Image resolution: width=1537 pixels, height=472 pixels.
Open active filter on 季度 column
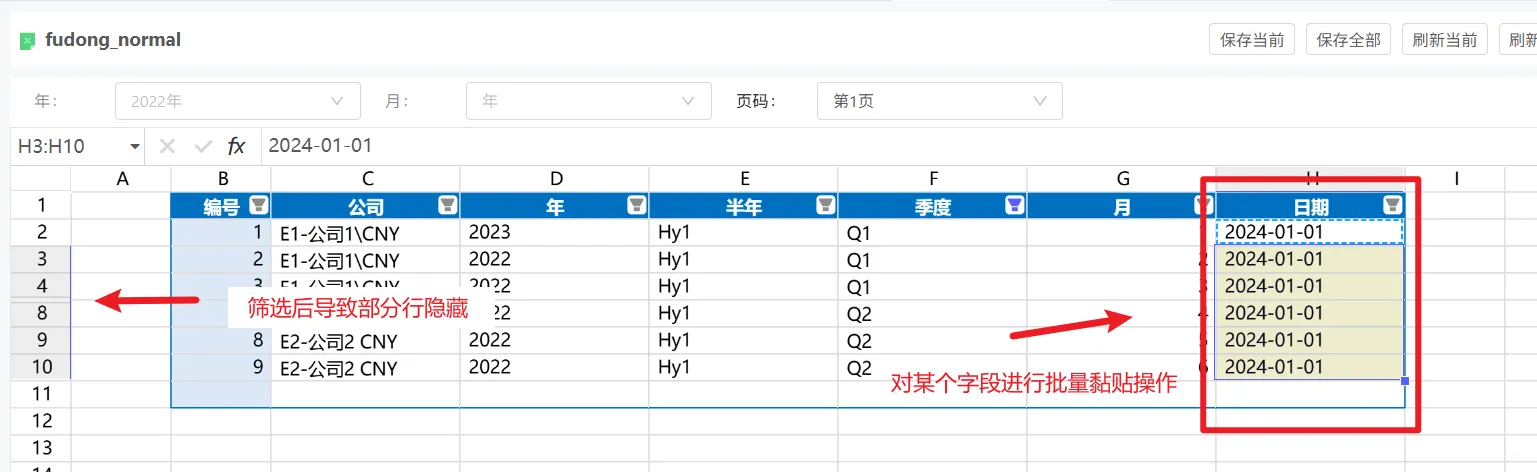(x=1014, y=206)
